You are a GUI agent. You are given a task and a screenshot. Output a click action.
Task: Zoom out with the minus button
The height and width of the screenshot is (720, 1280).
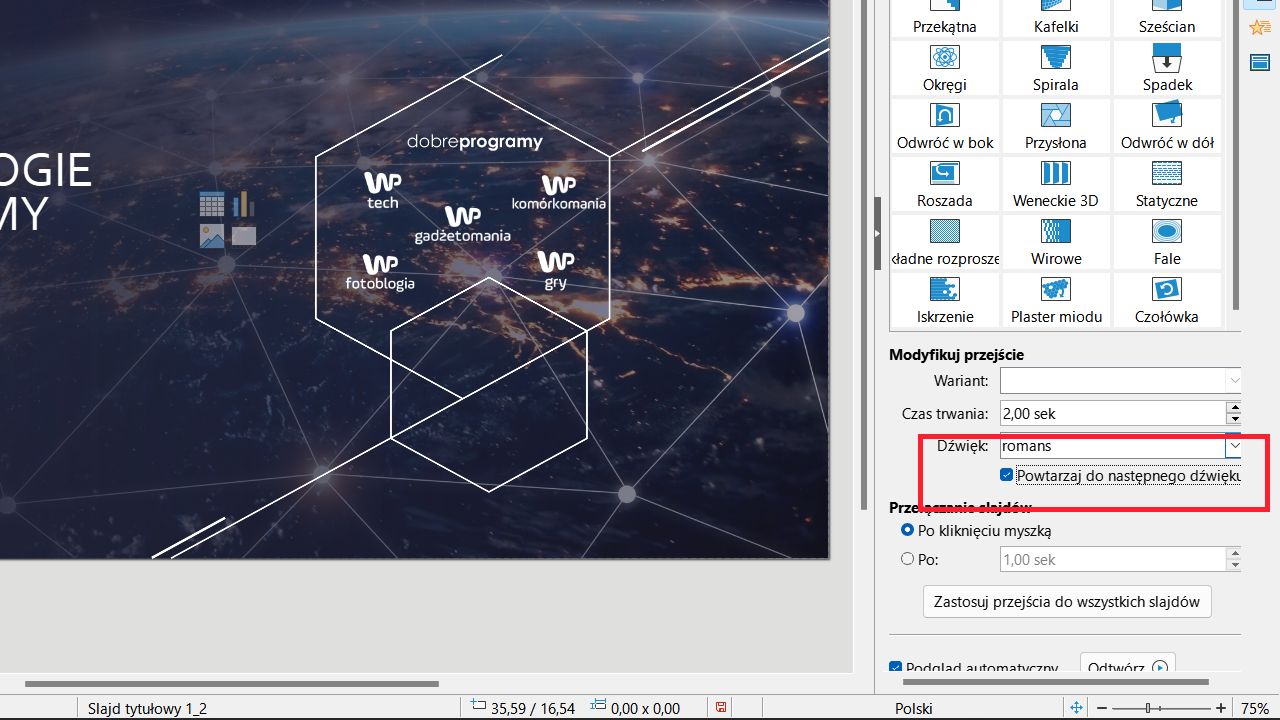[1103, 708]
